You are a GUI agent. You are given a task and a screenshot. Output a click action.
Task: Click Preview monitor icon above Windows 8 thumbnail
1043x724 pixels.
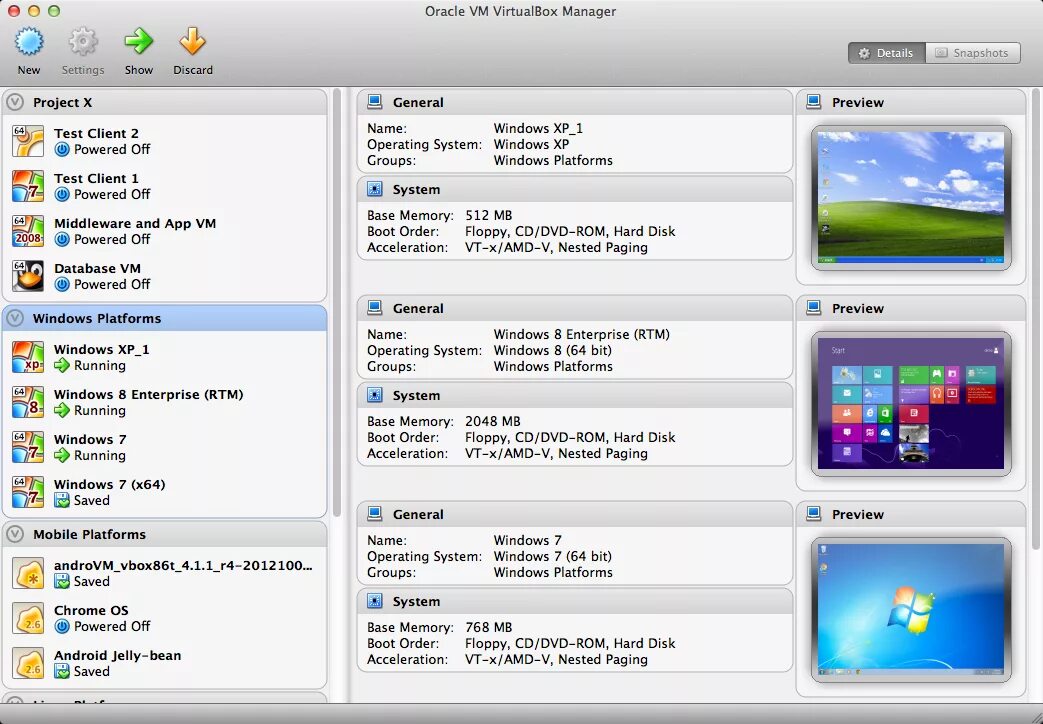click(814, 308)
